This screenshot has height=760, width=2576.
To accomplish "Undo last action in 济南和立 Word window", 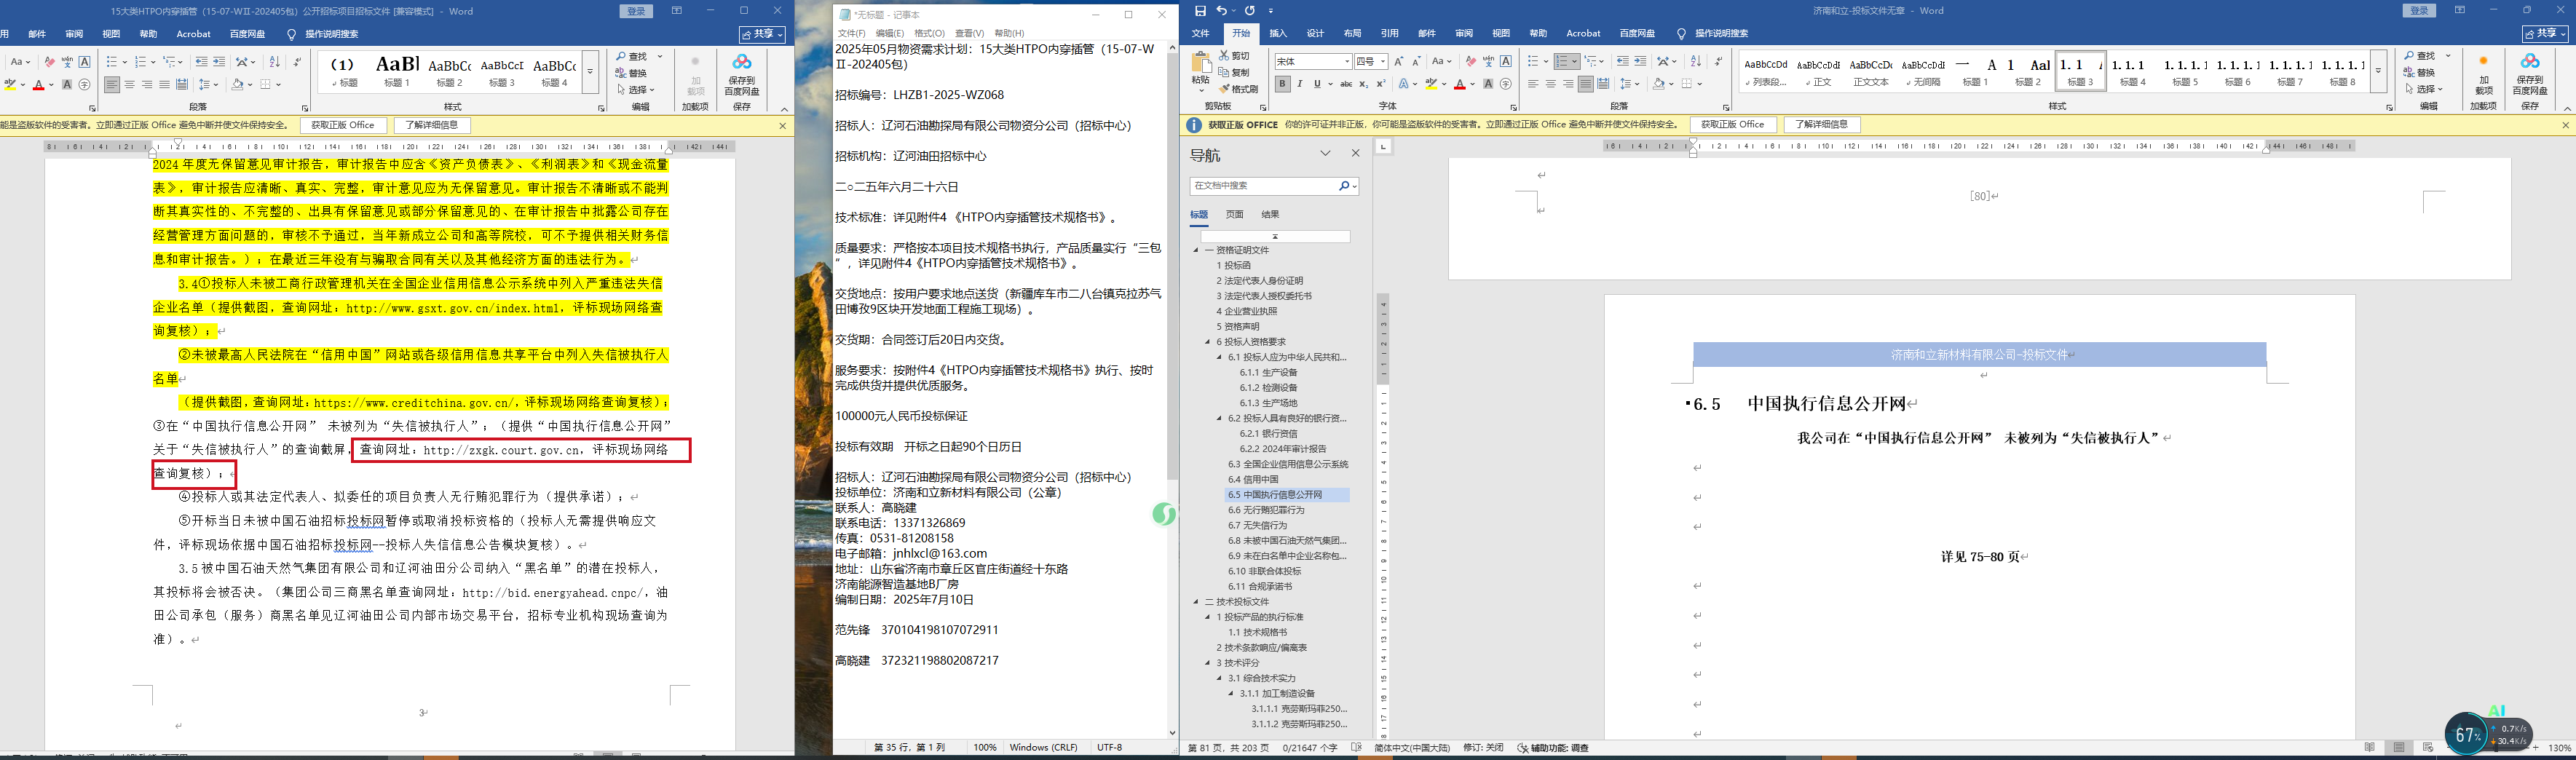I will click(1222, 11).
